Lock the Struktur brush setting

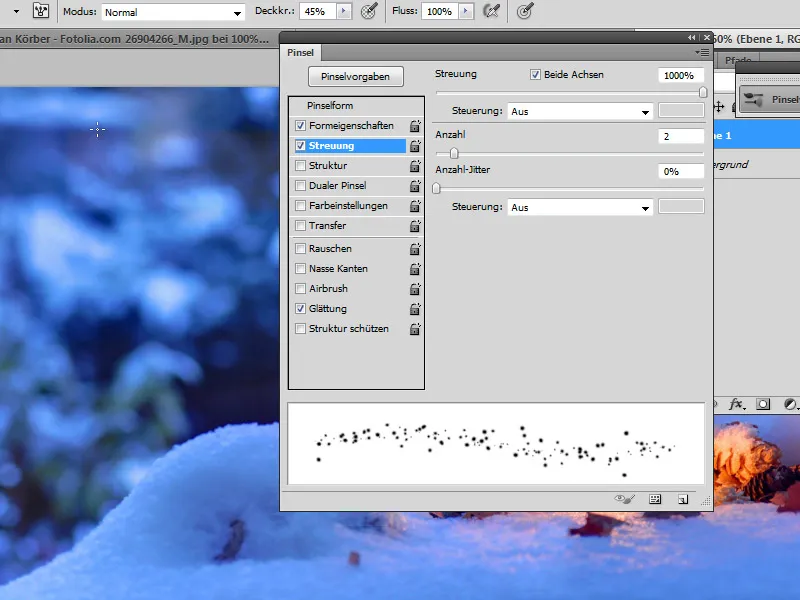[415, 166]
